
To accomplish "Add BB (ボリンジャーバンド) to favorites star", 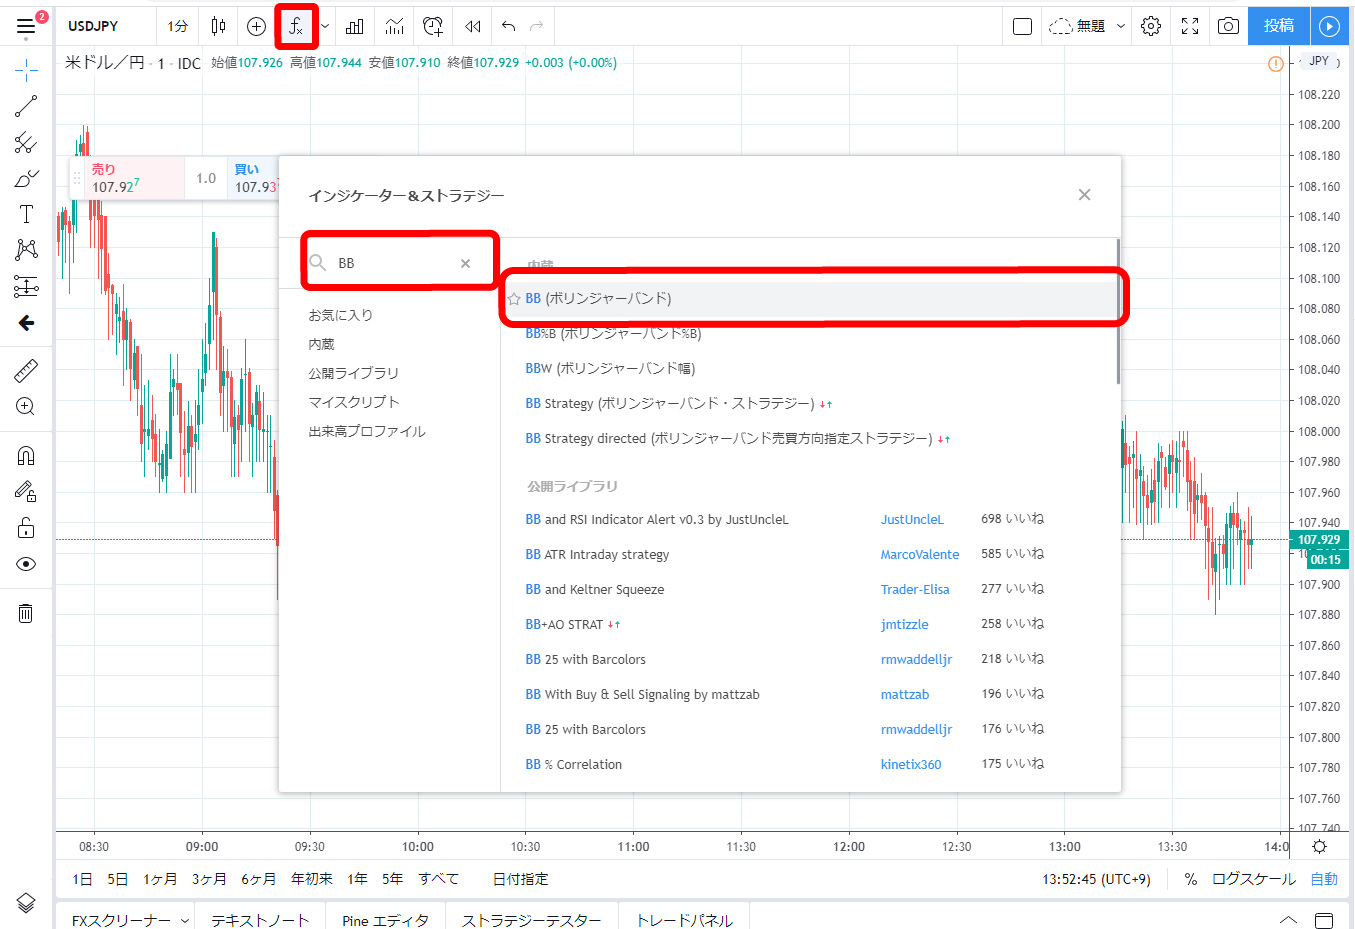I will pyautogui.click(x=514, y=299).
